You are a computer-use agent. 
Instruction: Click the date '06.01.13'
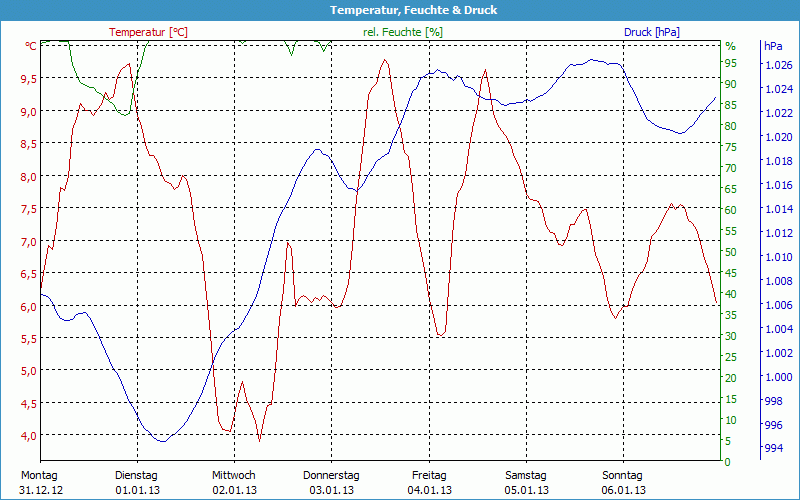(x=623, y=490)
